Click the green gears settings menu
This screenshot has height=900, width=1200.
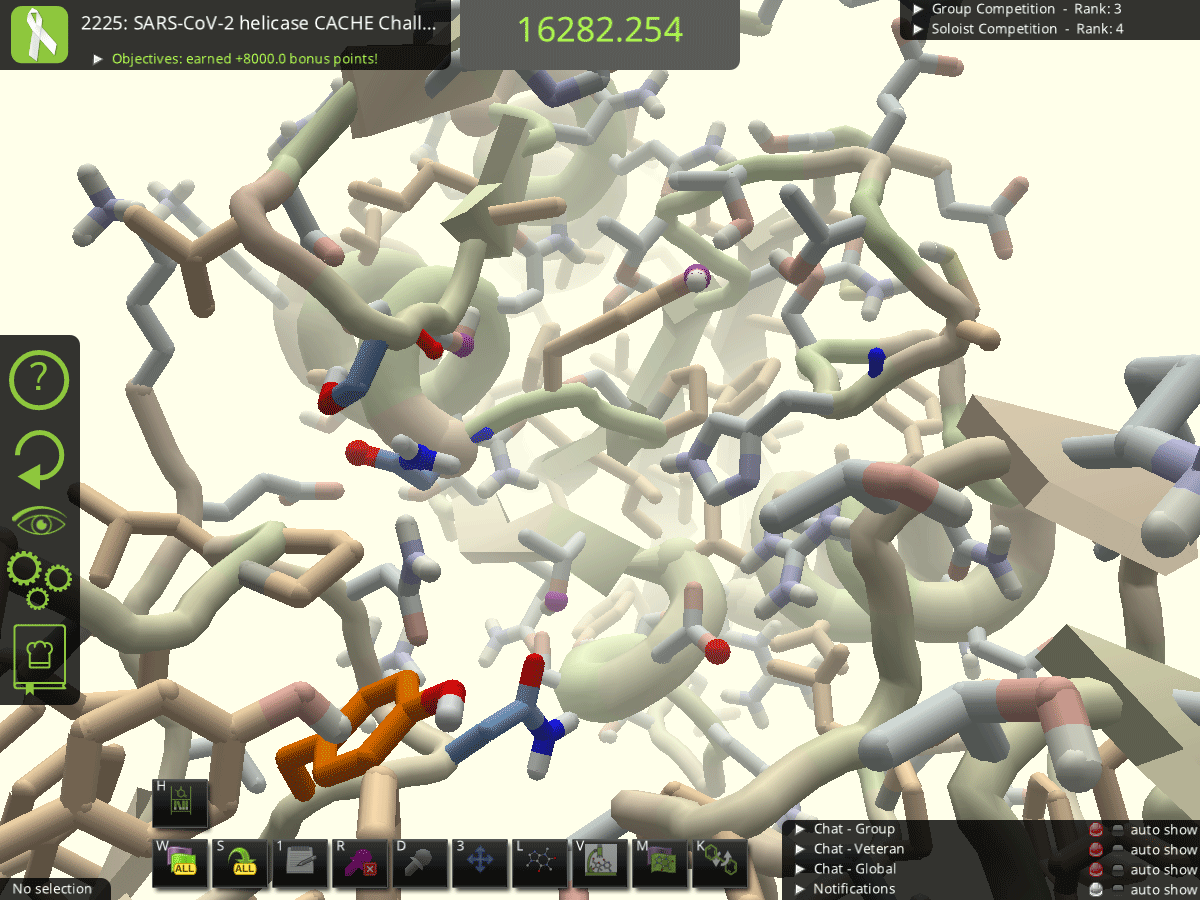[39, 578]
